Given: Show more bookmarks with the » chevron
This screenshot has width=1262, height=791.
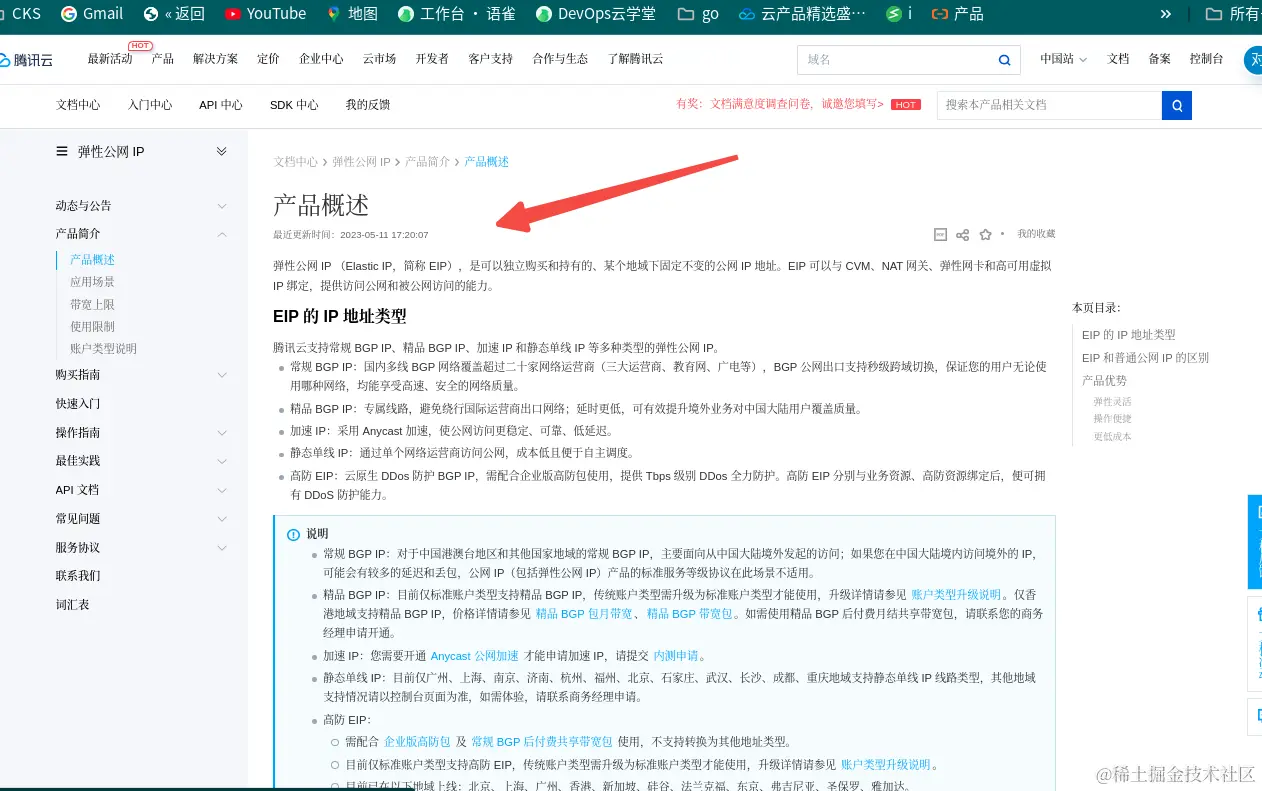Looking at the screenshot, I should click(x=1166, y=14).
